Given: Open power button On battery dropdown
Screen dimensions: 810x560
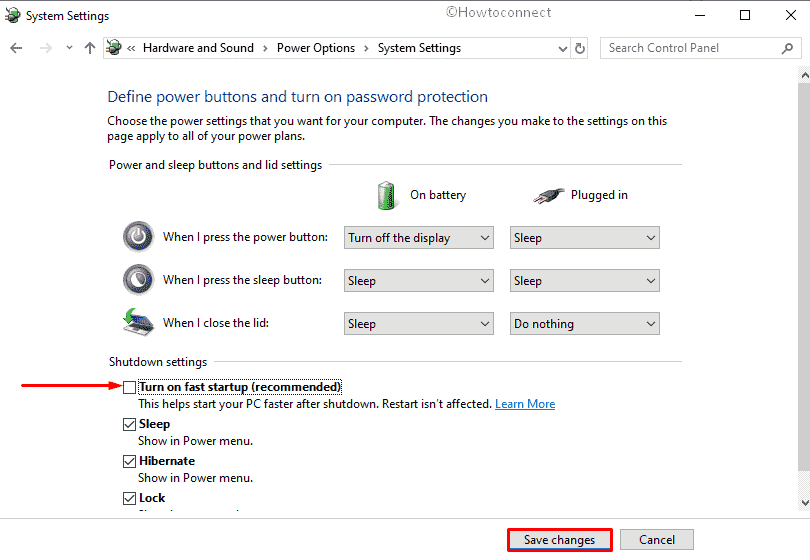Looking at the screenshot, I should (419, 238).
